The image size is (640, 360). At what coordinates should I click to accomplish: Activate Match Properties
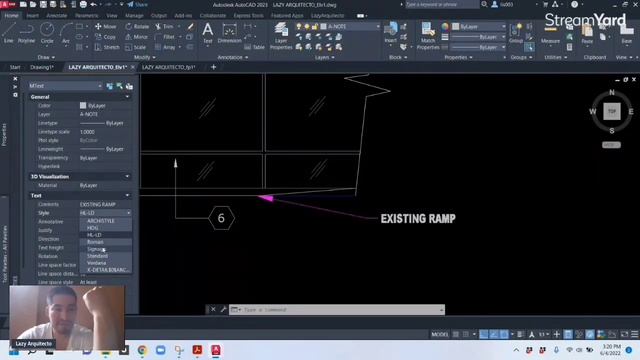click(x=428, y=36)
